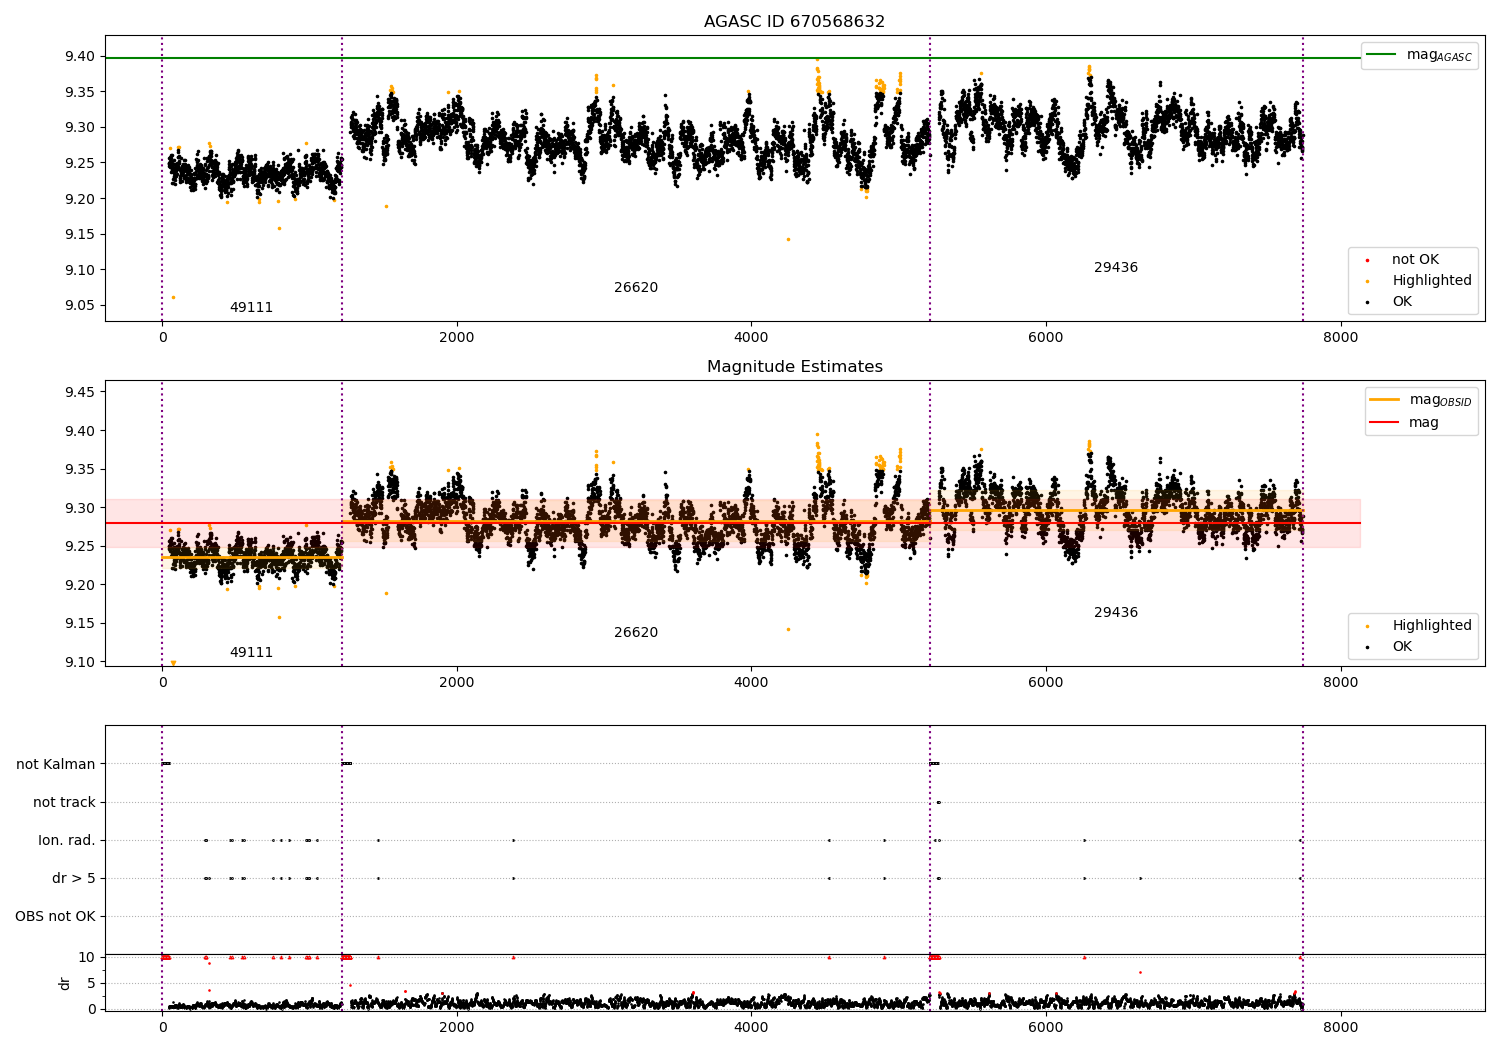Viewport: 1500px width, 1050px height.
Task: Click orange outlier near 9.14 in AGASC plot
Action: pyautogui.click(x=788, y=239)
